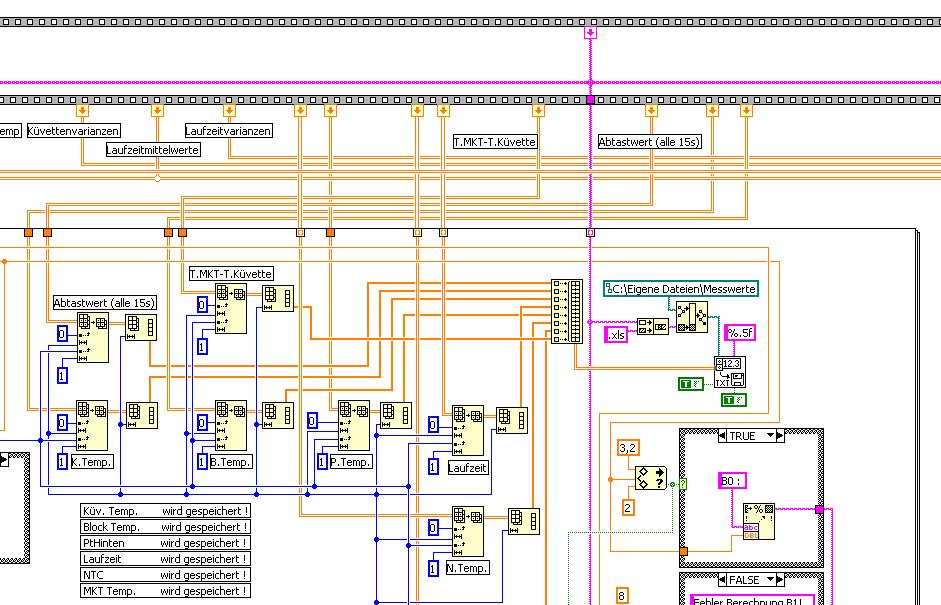Click the .xls string constant

coord(616,335)
